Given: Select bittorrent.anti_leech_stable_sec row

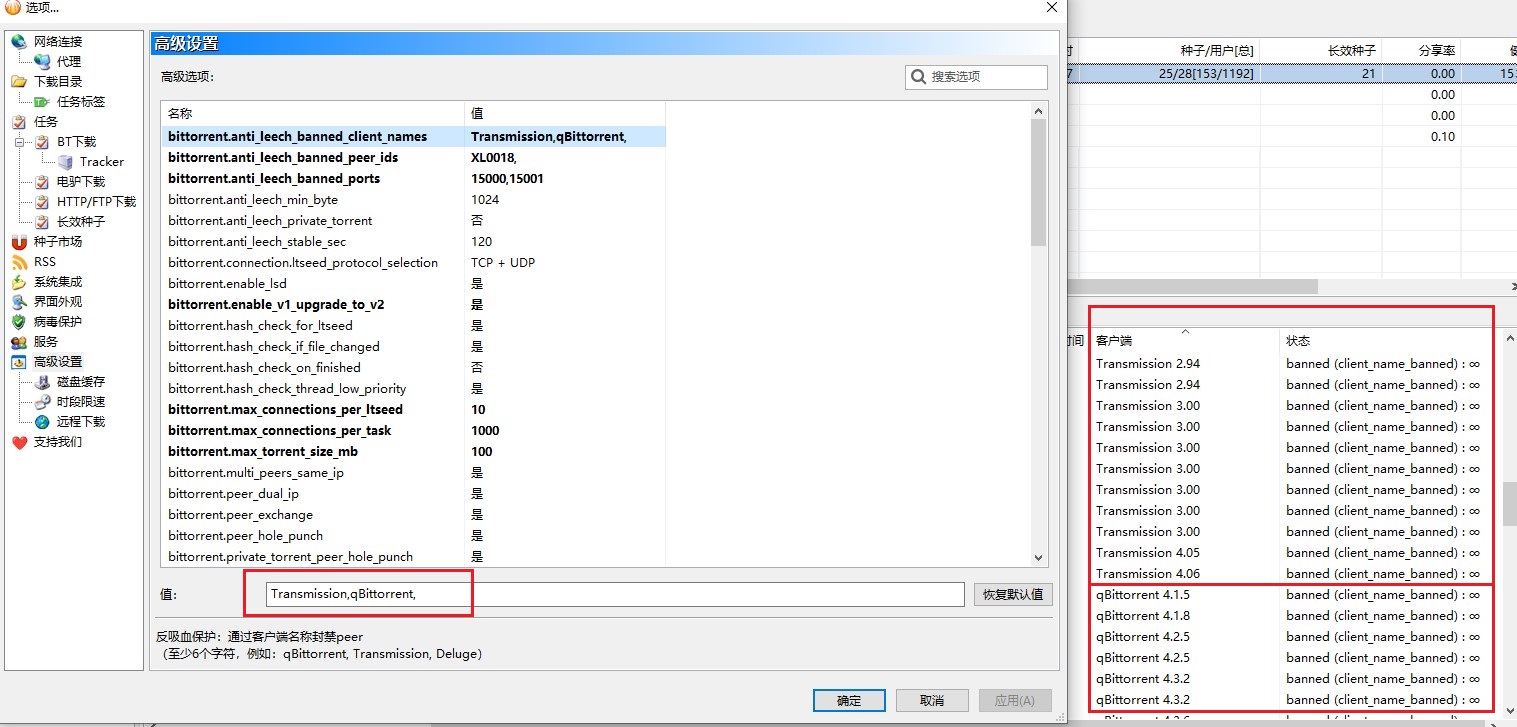Looking at the screenshot, I should pos(413,241).
